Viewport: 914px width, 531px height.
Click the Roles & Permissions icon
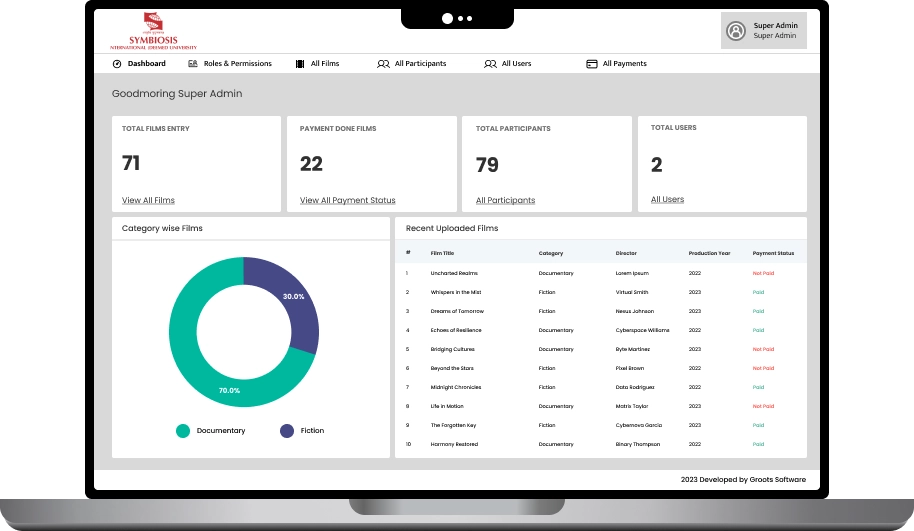click(193, 64)
